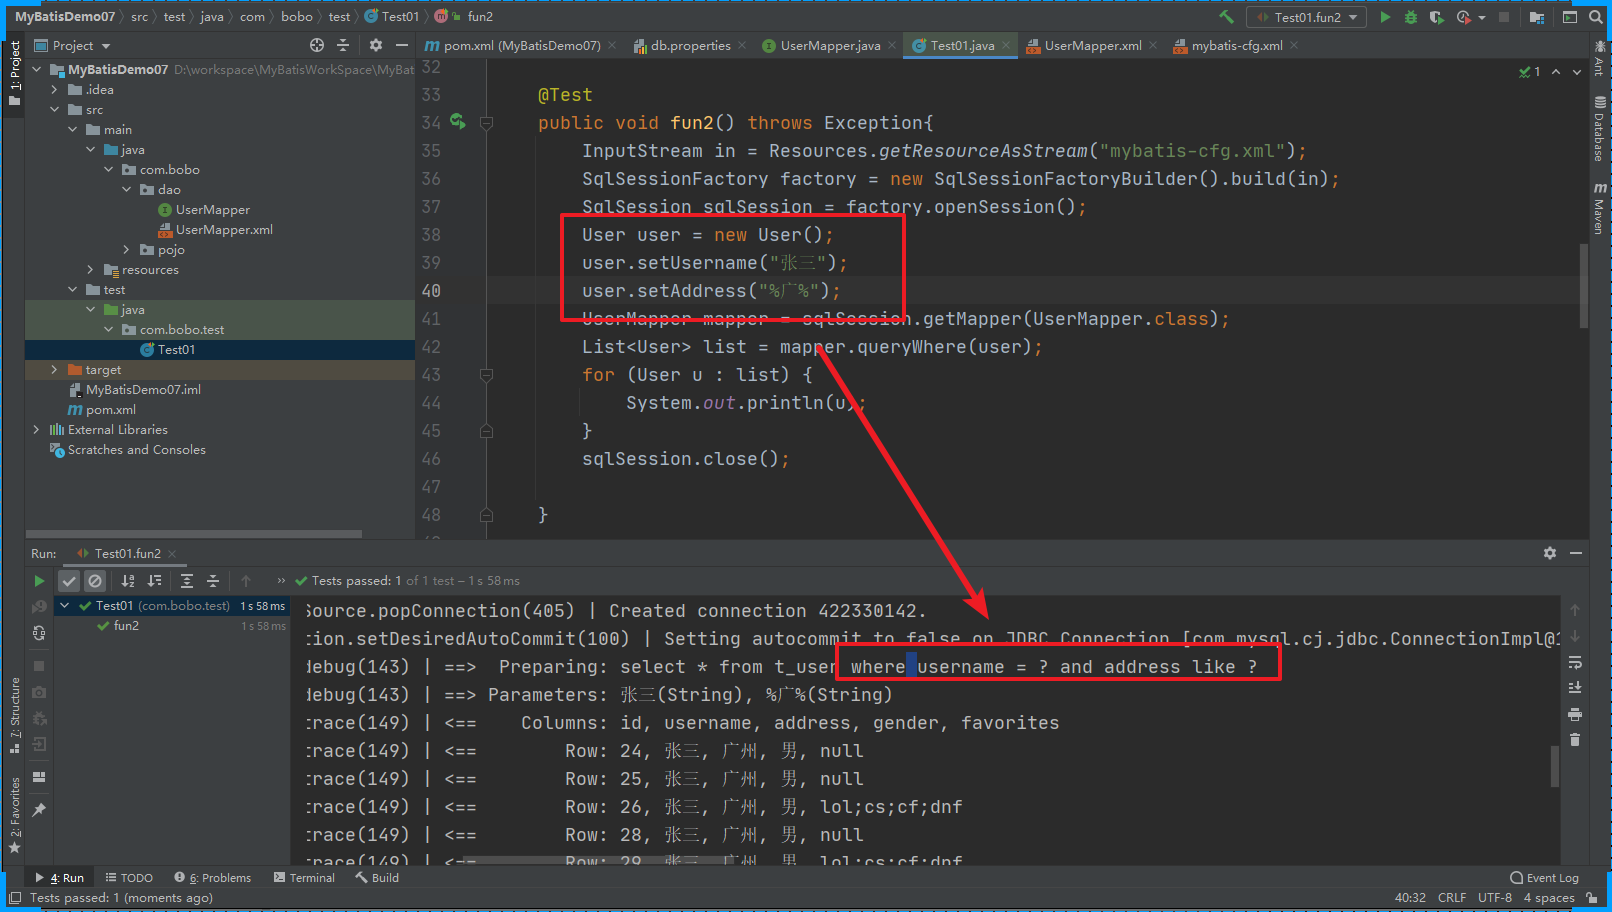Open the Favorites side tab
The image size is (1612, 912).
[15, 815]
